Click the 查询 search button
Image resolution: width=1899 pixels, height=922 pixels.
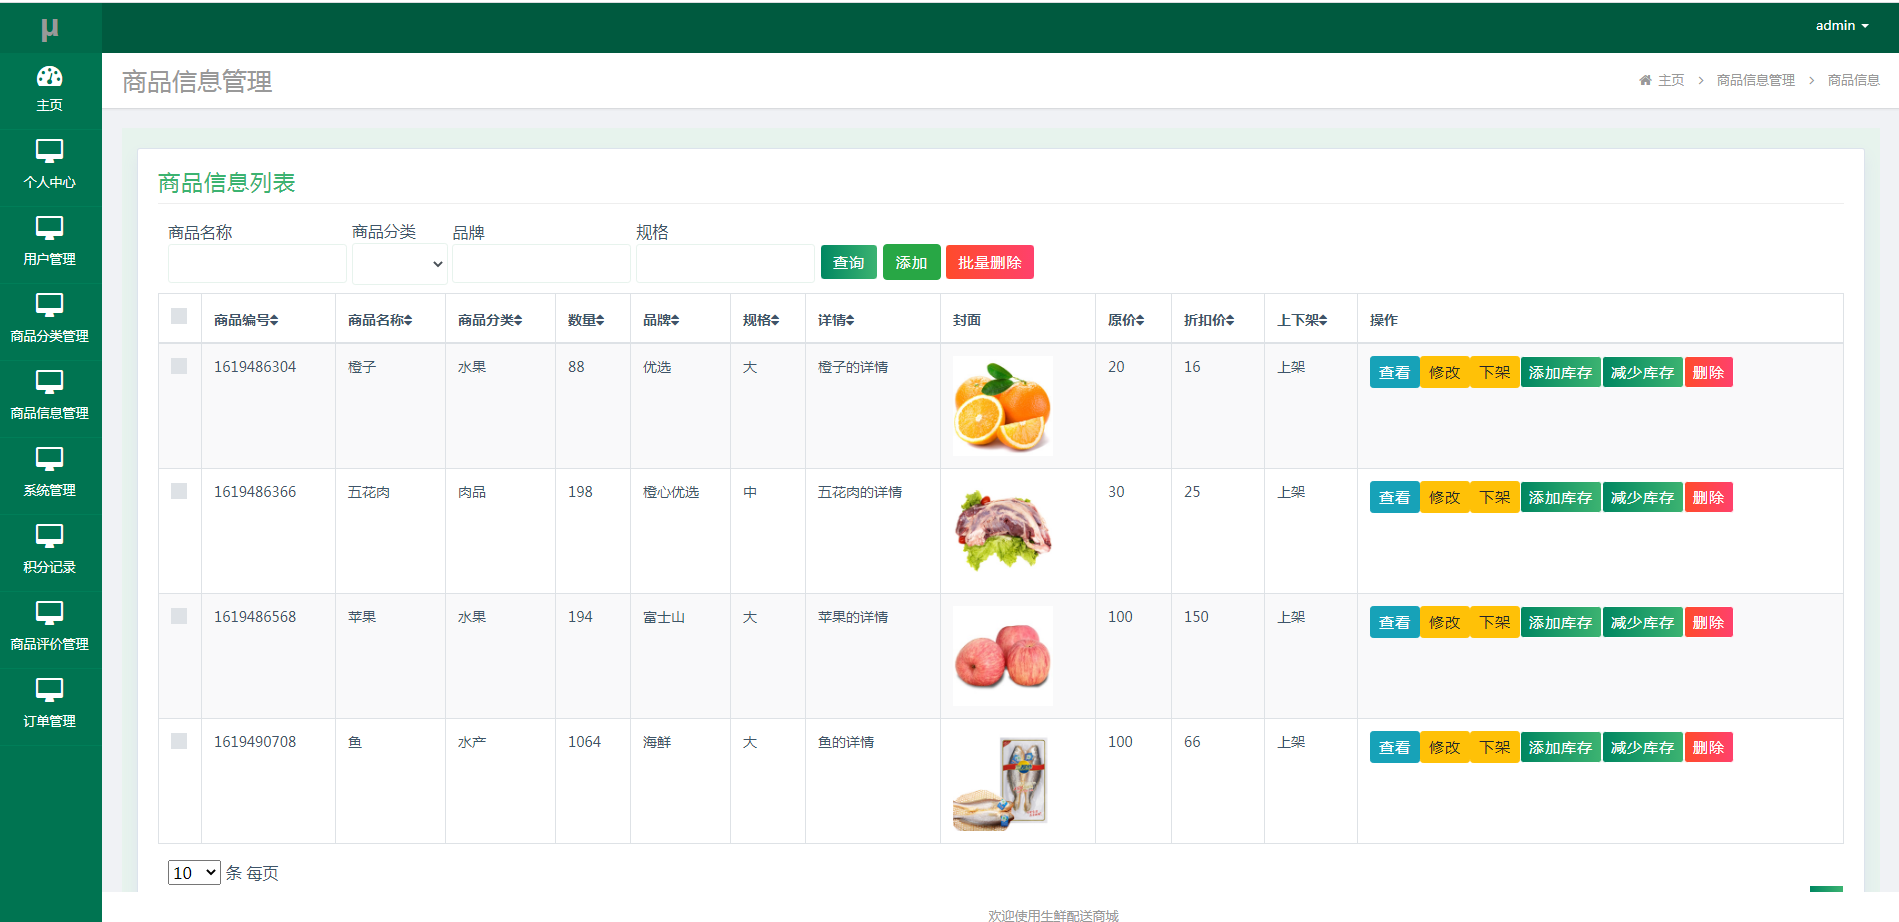(x=849, y=262)
